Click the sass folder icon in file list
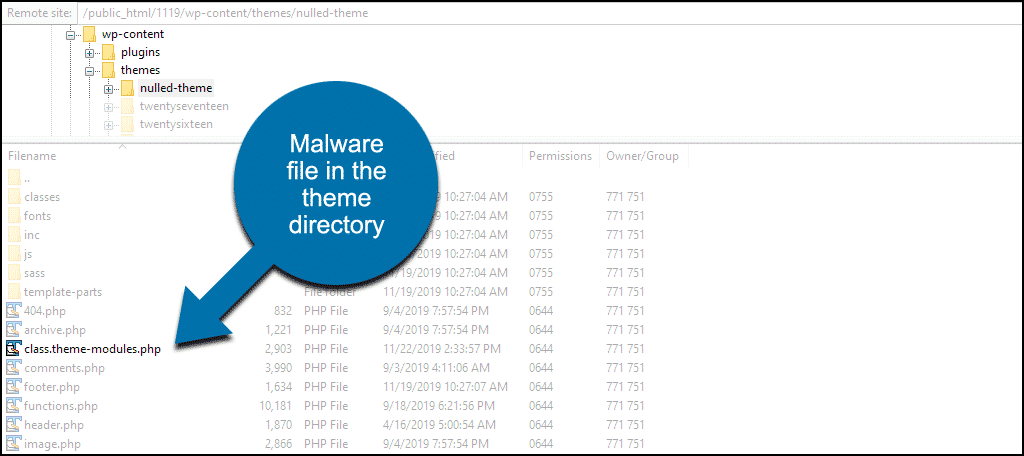The width and height of the screenshot is (1024, 456). click(14, 273)
